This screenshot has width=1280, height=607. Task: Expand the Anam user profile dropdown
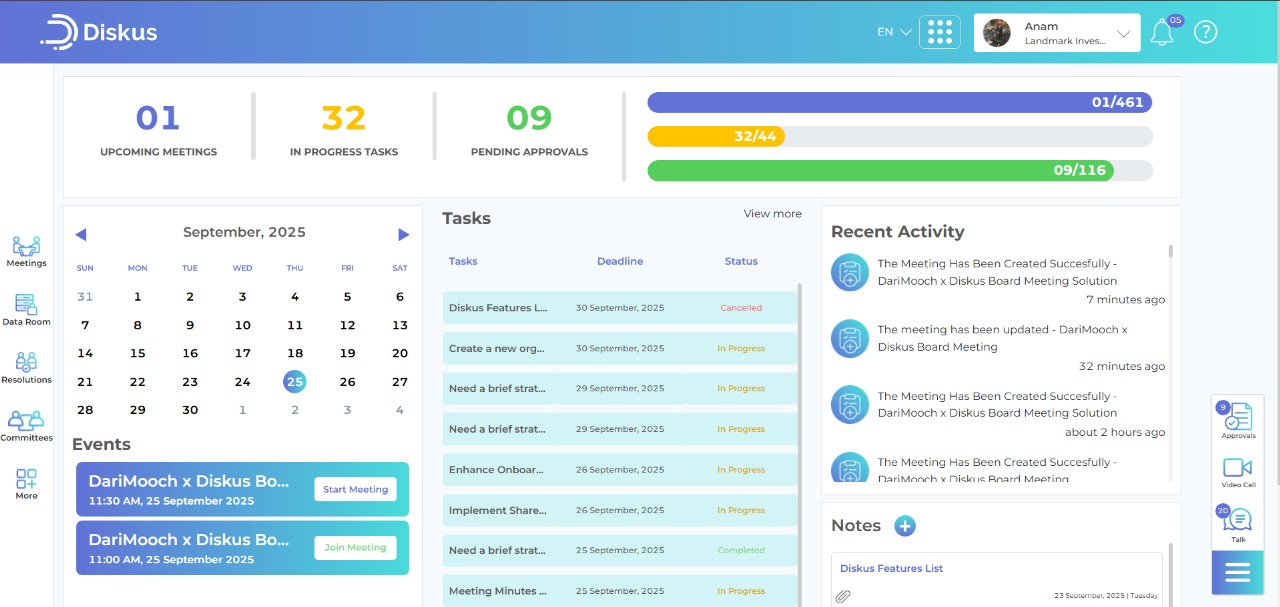click(1057, 33)
